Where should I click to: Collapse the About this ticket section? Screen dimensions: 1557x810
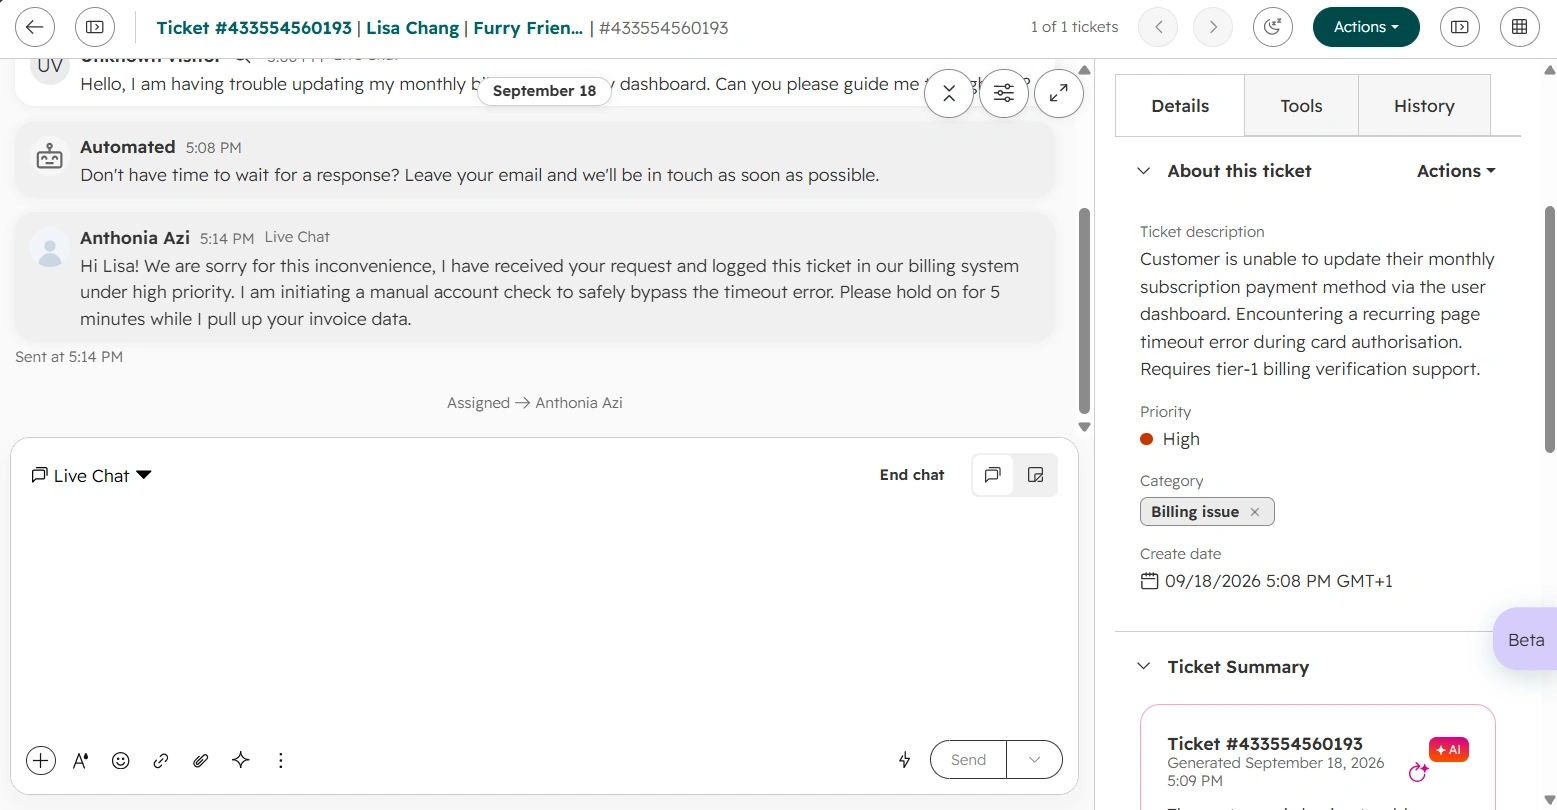click(1144, 171)
